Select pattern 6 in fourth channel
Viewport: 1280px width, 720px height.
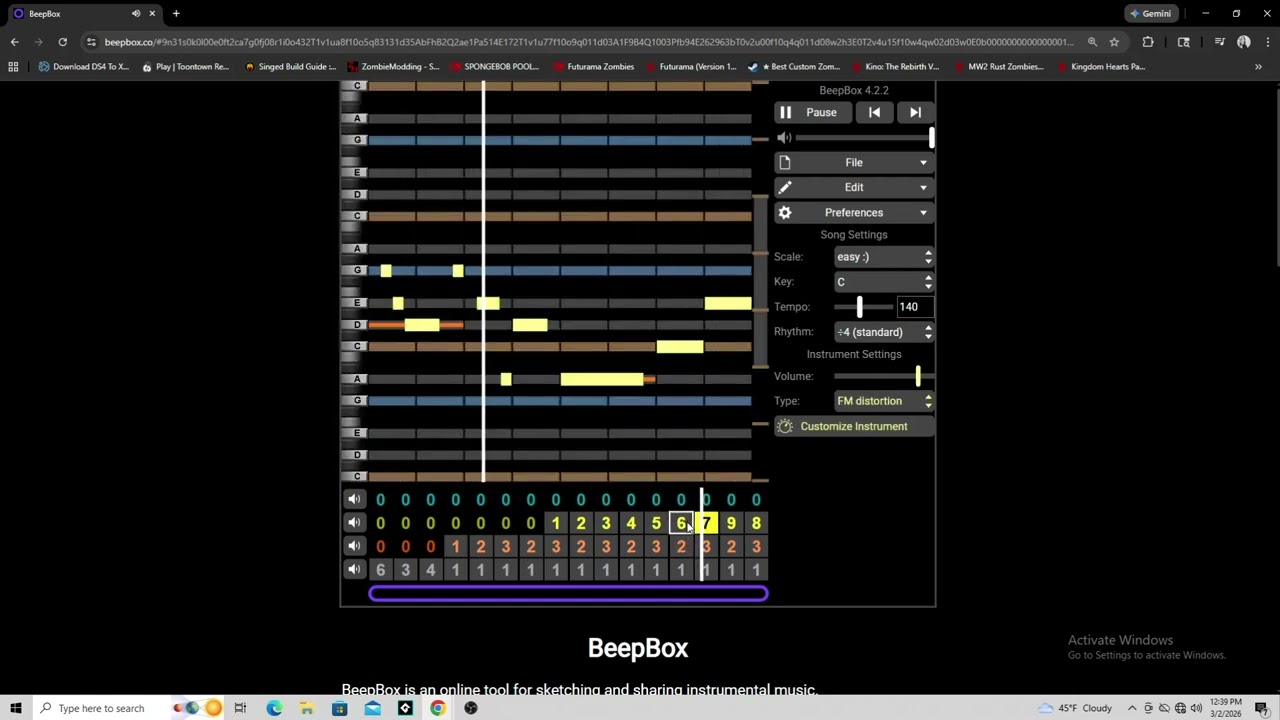[380, 570]
